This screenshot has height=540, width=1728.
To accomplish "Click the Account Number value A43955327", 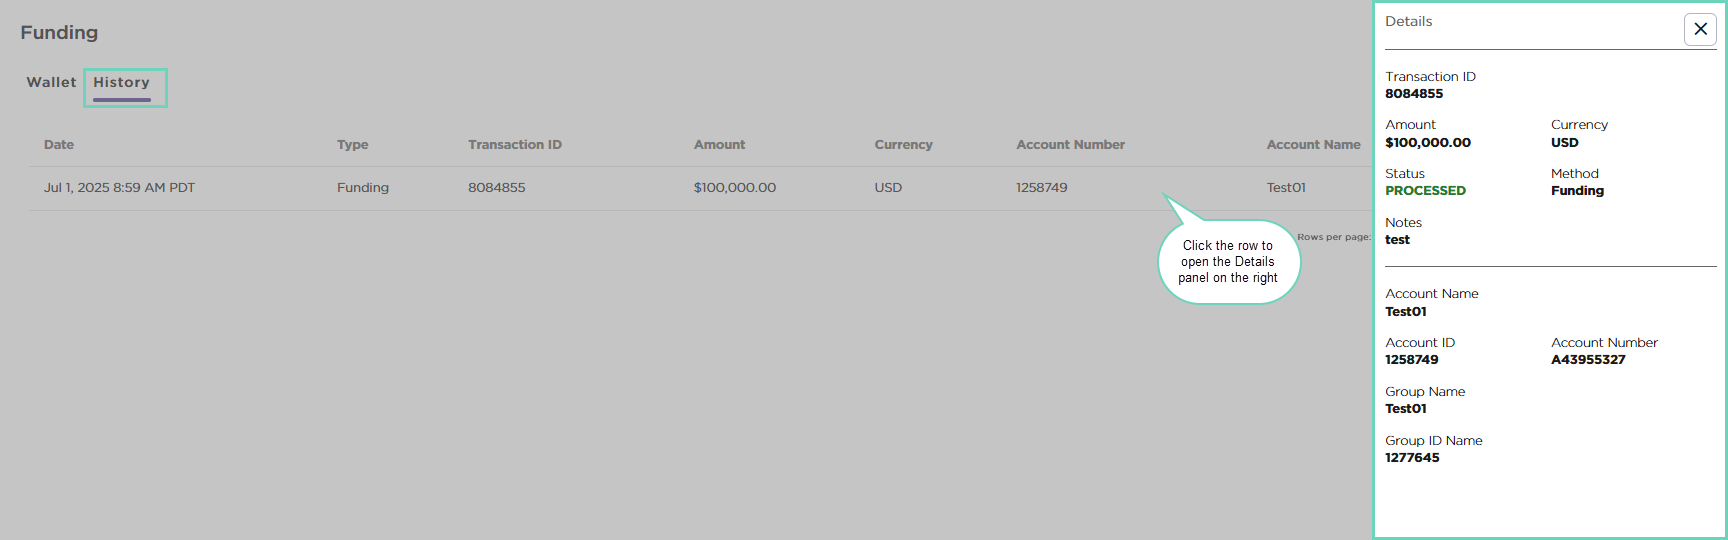I will 1588,360.
